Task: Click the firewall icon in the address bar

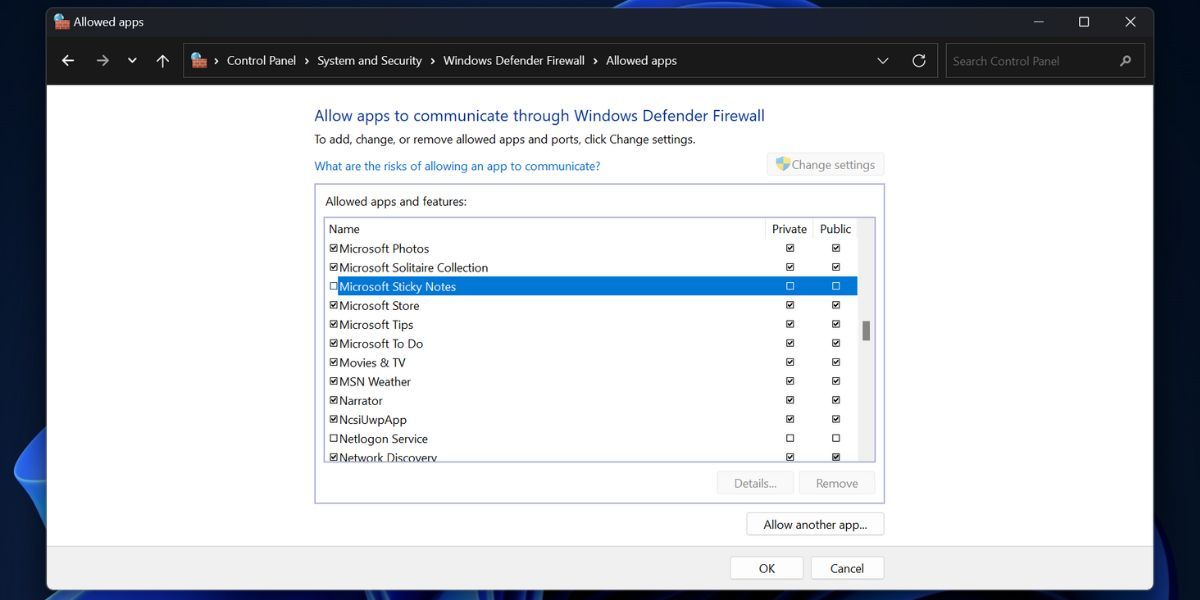Action: point(198,60)
